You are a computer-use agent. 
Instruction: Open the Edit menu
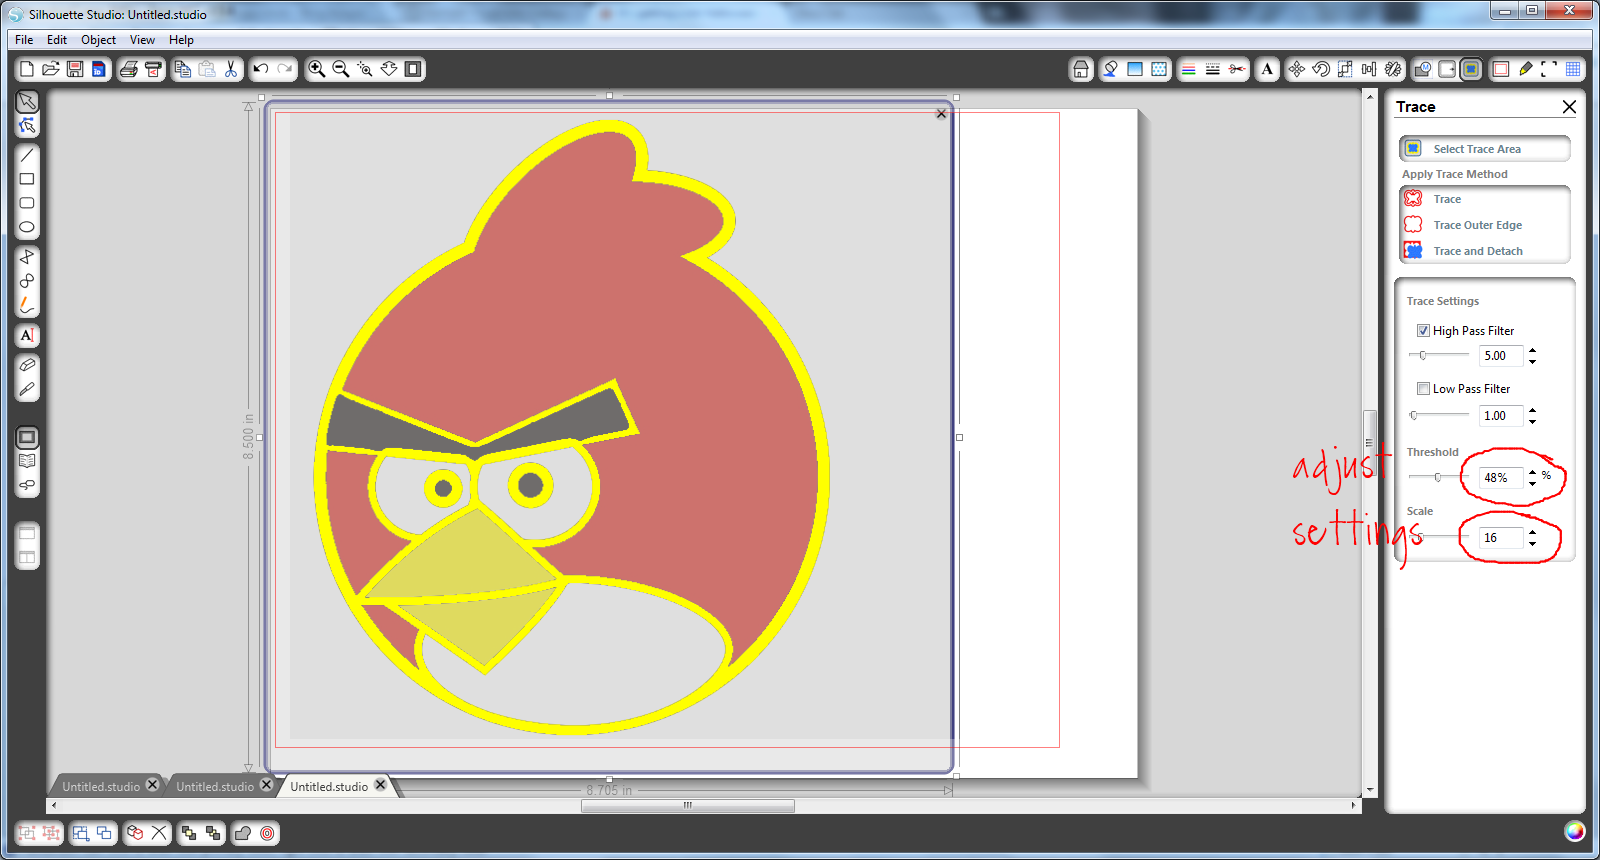(x=57, y=40)
